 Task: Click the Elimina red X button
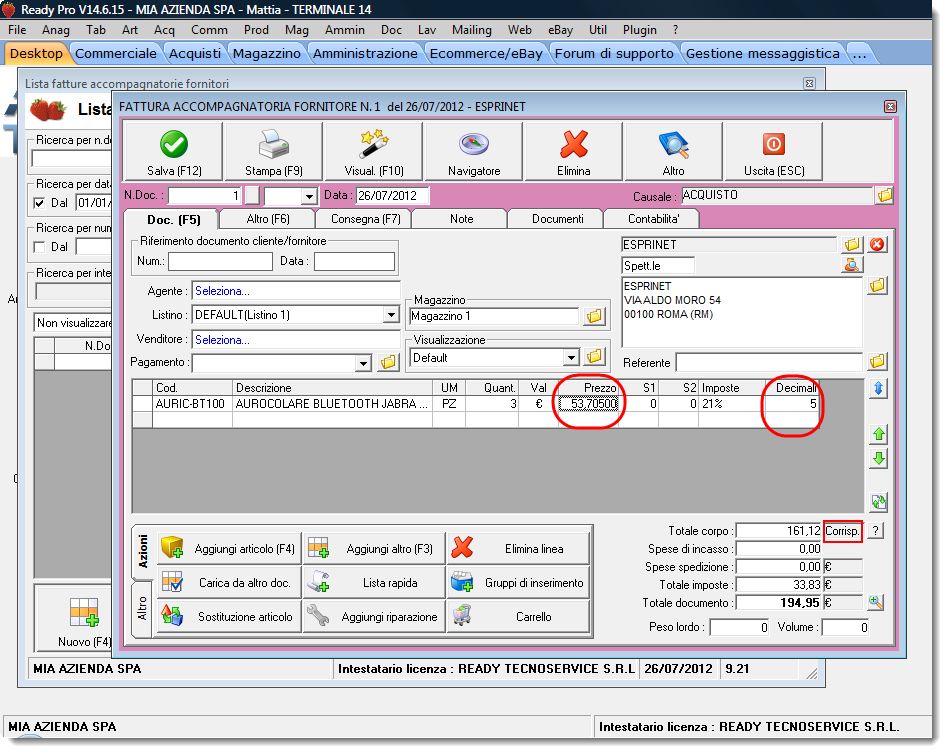coord(573,153)
